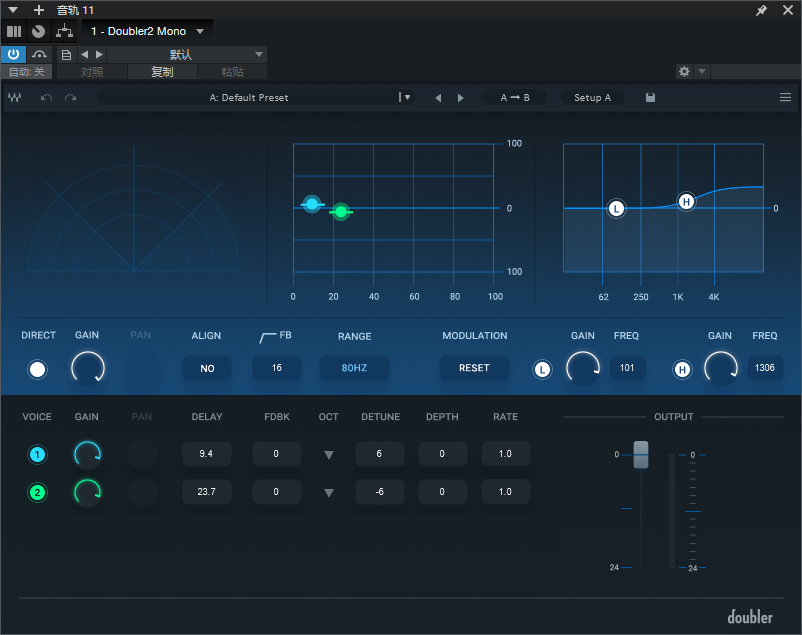This screenshot has width=802, height=635.
Task: Toggle the low shelf L EQ band
Action: 542,369
